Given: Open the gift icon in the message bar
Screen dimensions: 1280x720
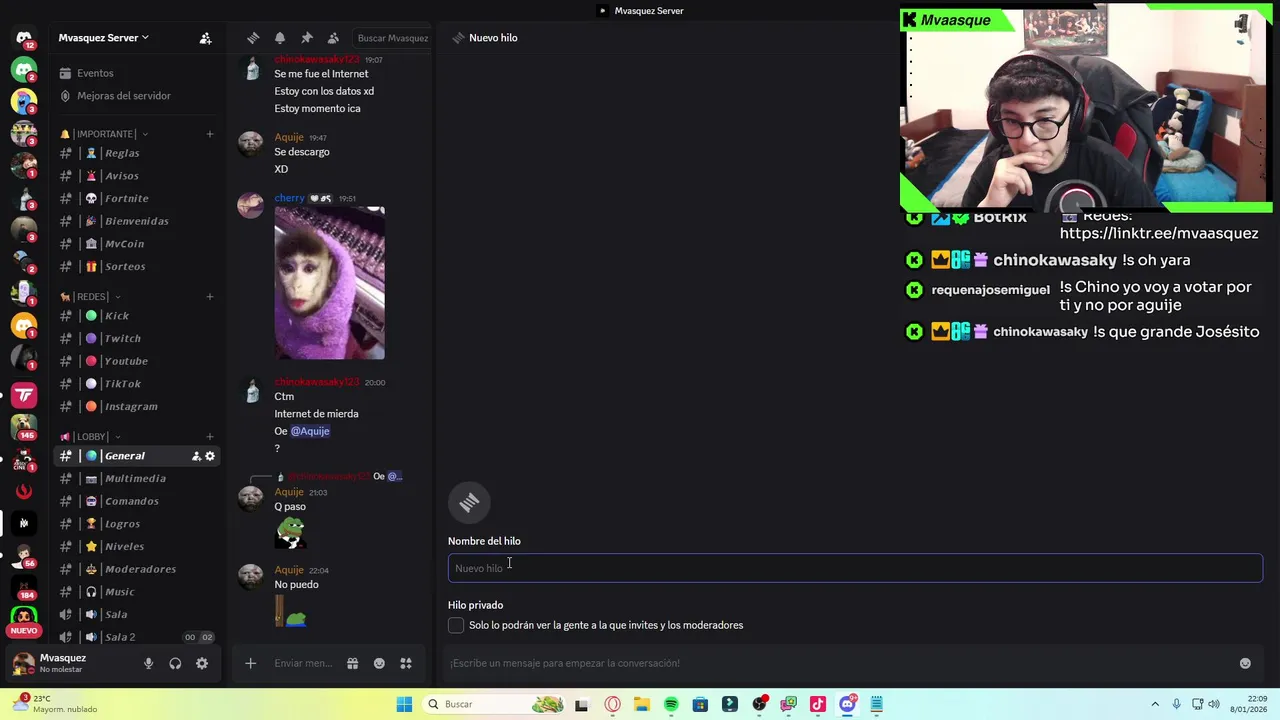Looking at the screenshot, I should 352,663.
